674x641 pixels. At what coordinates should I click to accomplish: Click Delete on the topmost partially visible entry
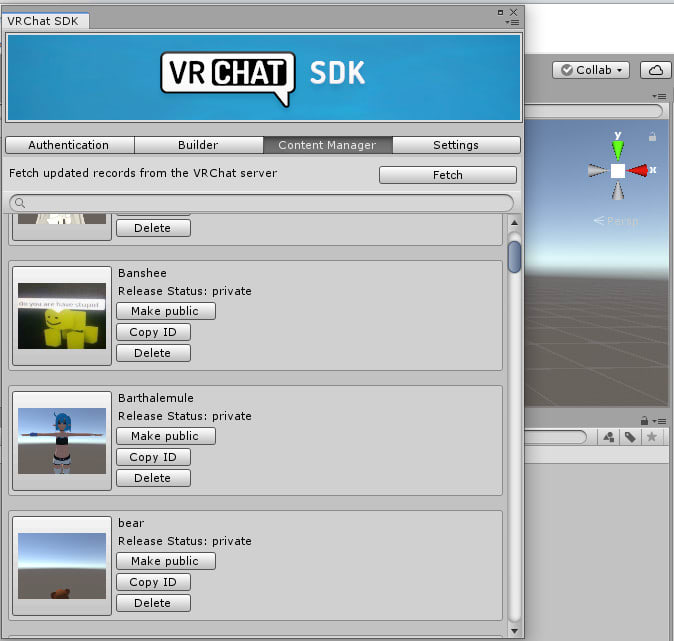[x=153, y=228]
